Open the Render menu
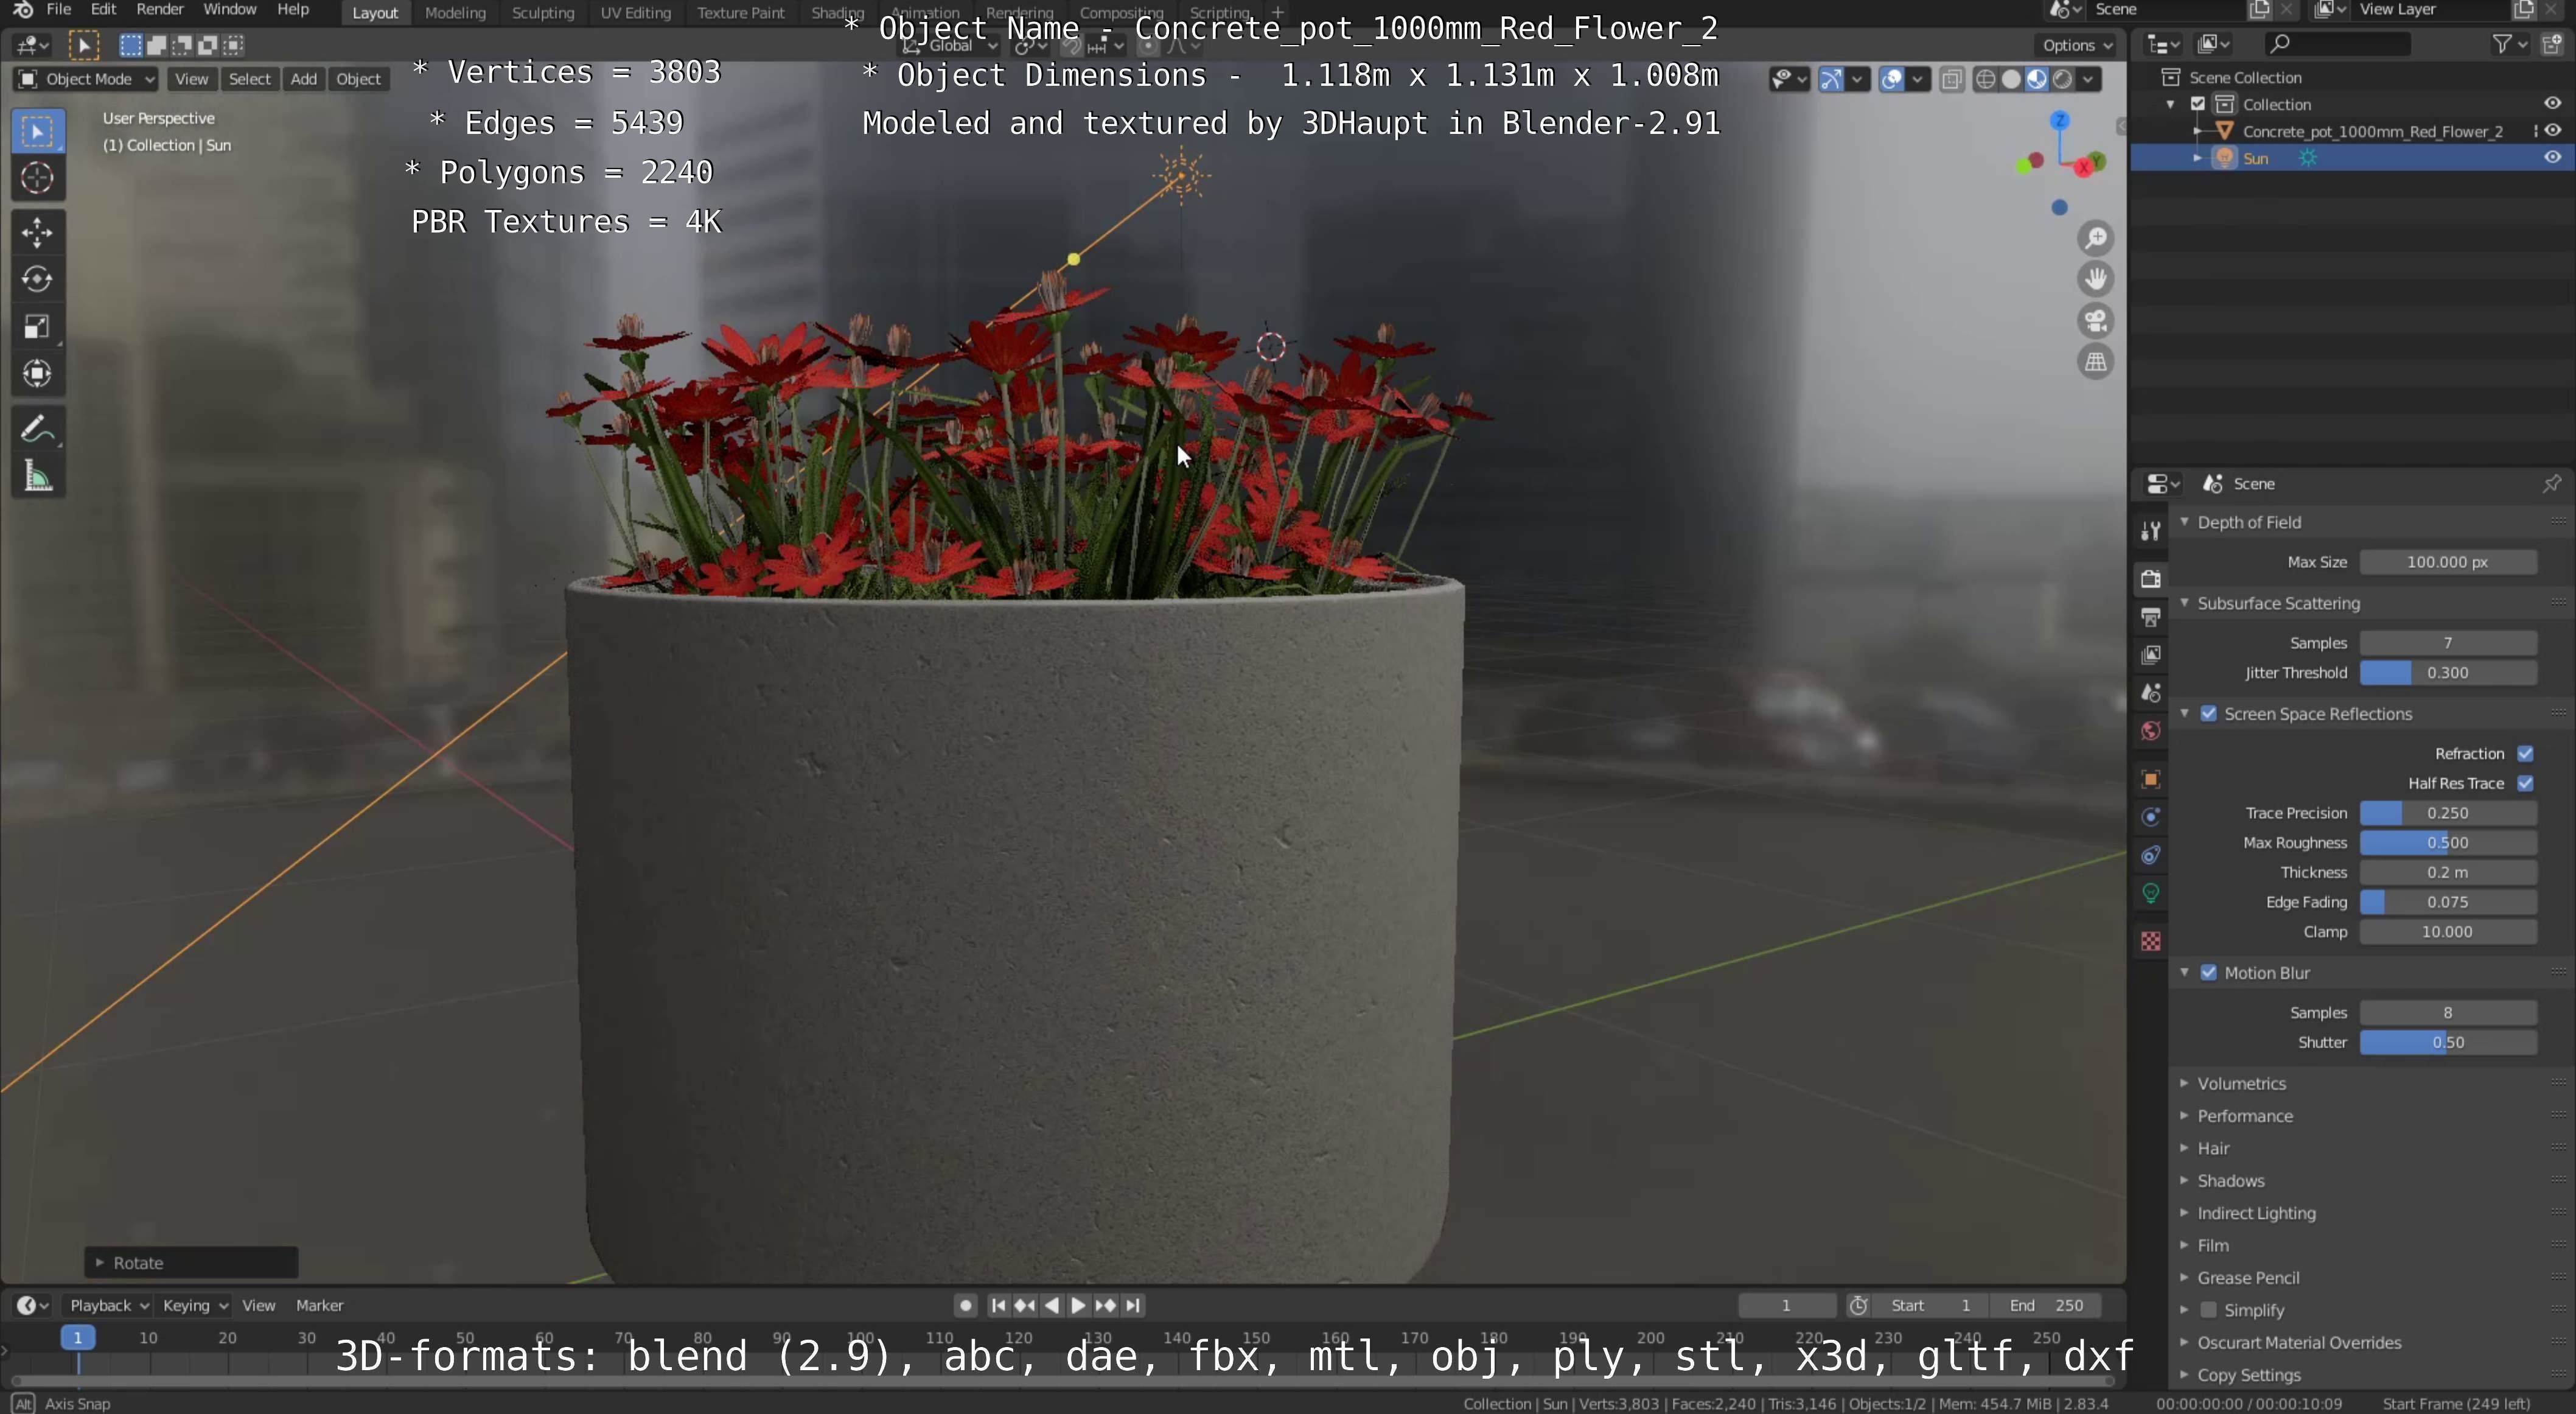This screenshot has width=2576, height=1414. click(x=160, y=10)
